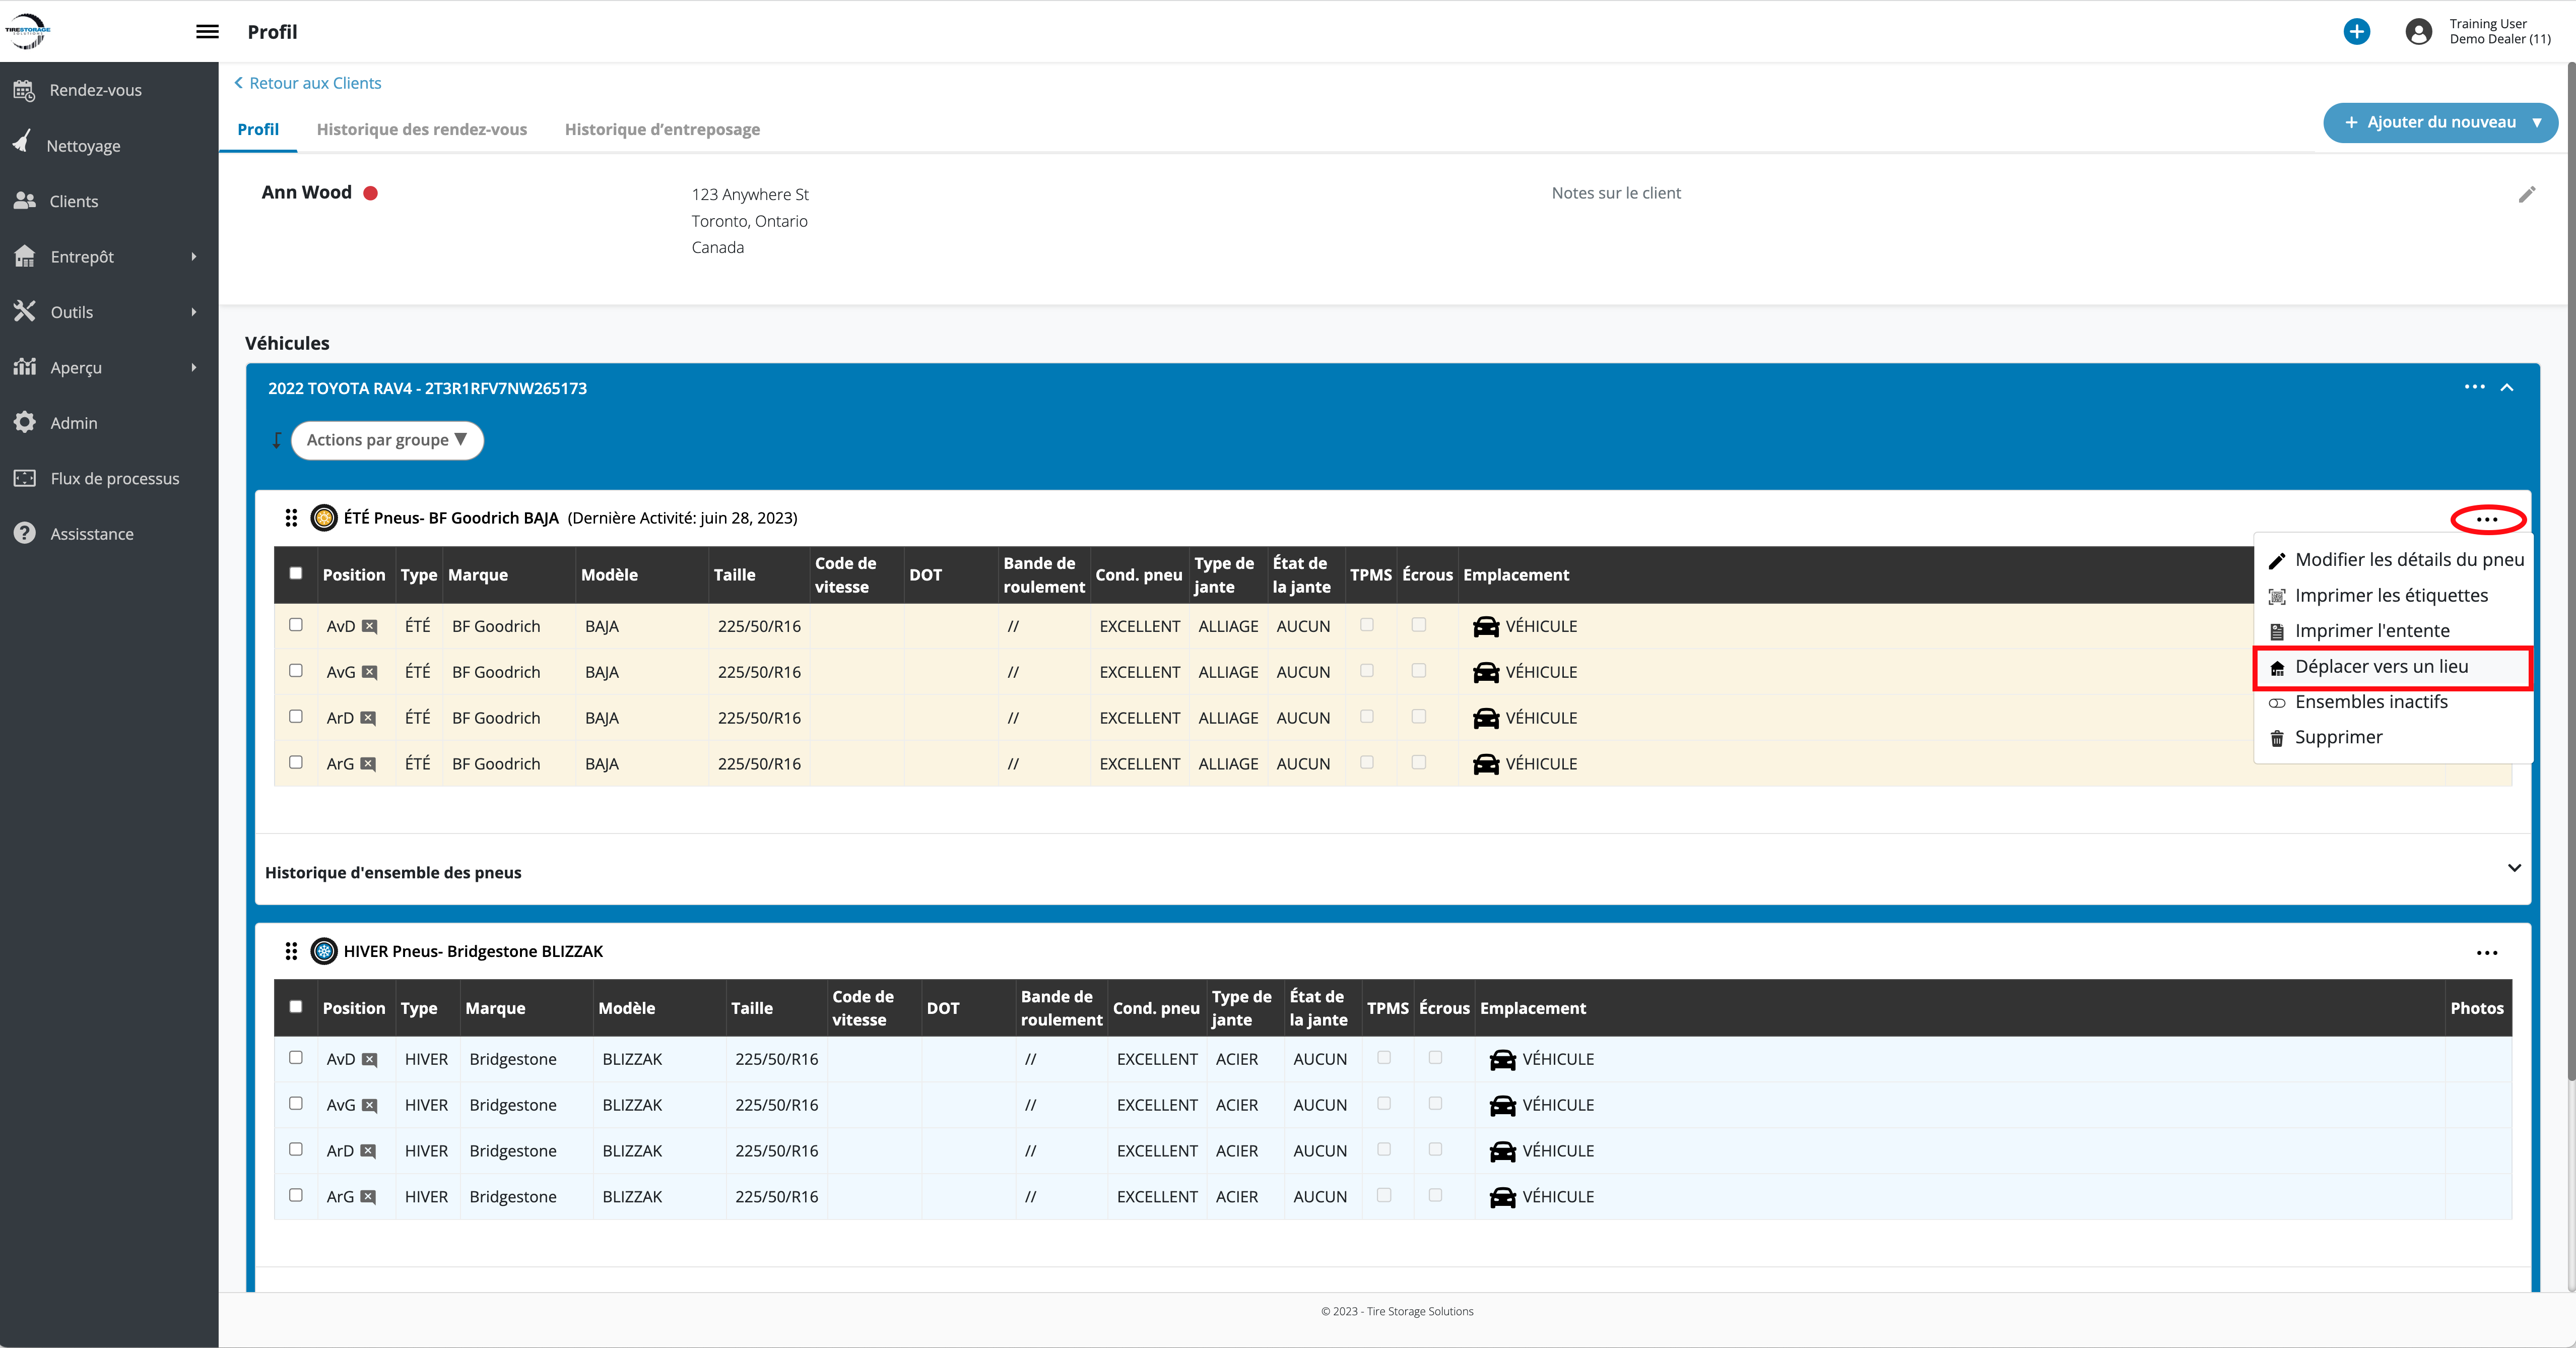Expand Historique d'ensemble des pneus section
2576x1348 pixels.
pyautogui.click(x=2513, y=868)
